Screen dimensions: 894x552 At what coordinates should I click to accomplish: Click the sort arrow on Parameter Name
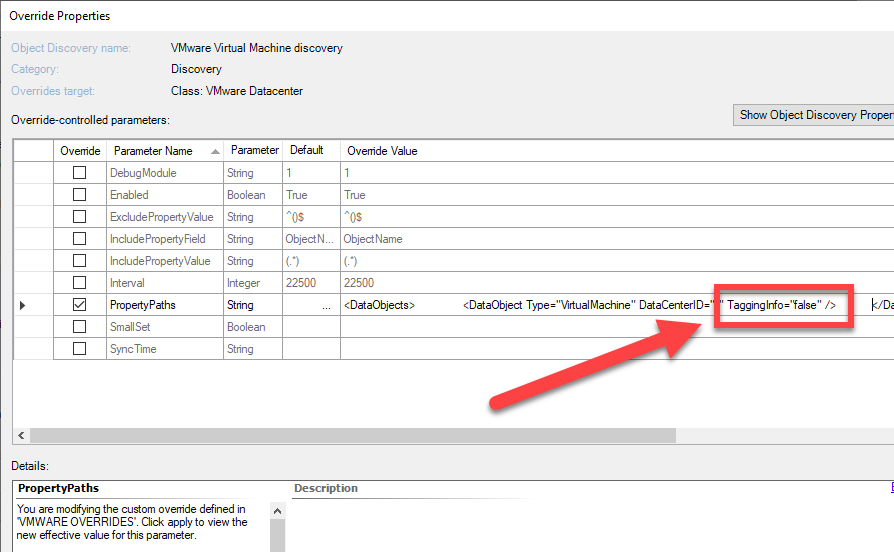pos(215,151)
